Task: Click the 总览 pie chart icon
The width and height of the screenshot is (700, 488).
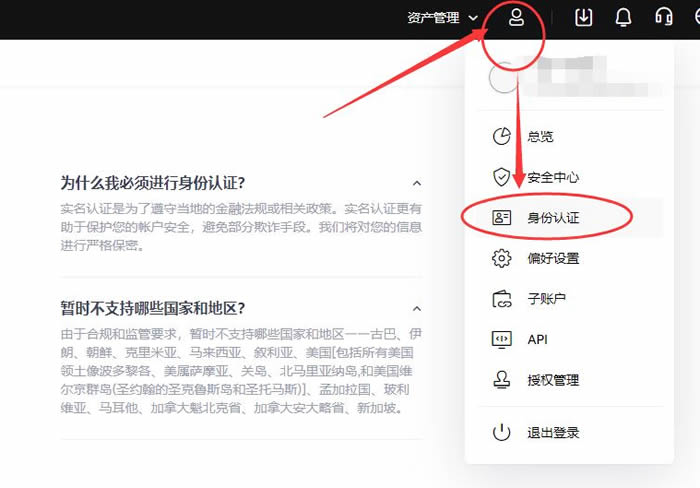Action: pyautogui.click(x=502, y=137)
